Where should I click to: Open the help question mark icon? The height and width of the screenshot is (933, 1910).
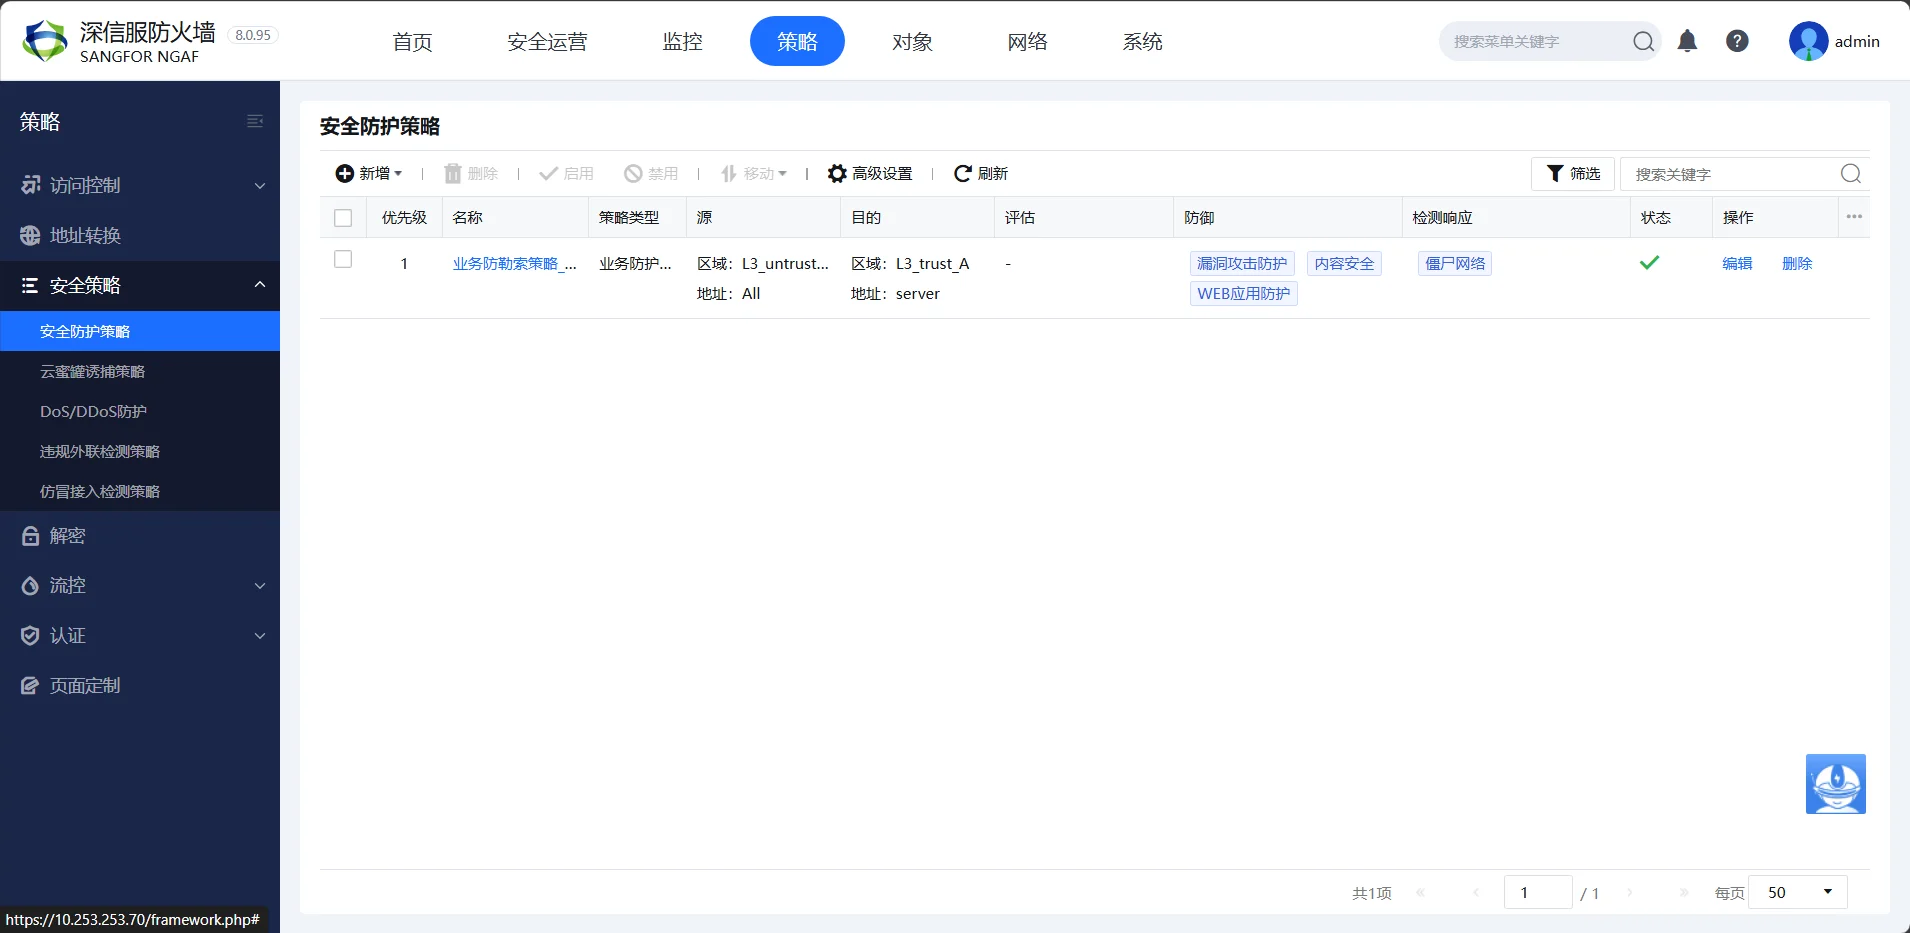pyautogui.click(x=1738, y=41)
